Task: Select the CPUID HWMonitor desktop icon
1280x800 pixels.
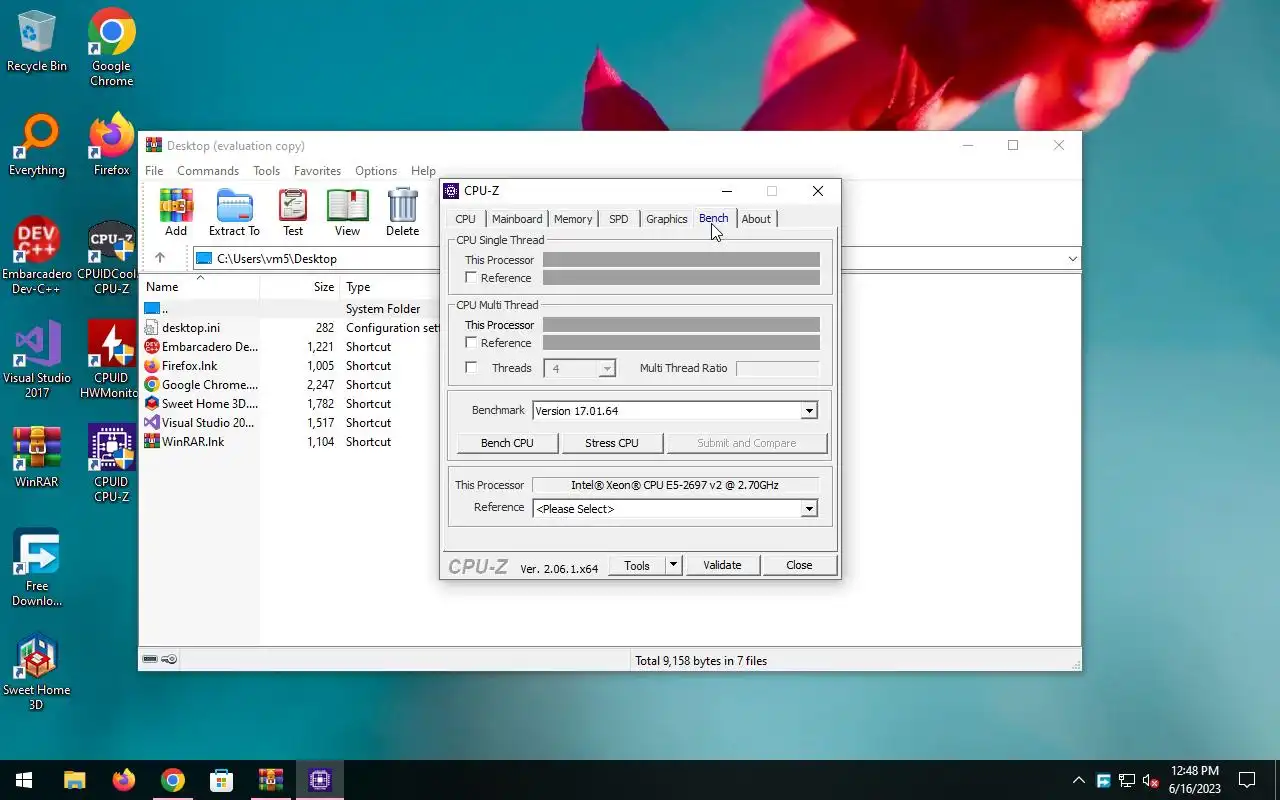Action: [x=111, y=360]
